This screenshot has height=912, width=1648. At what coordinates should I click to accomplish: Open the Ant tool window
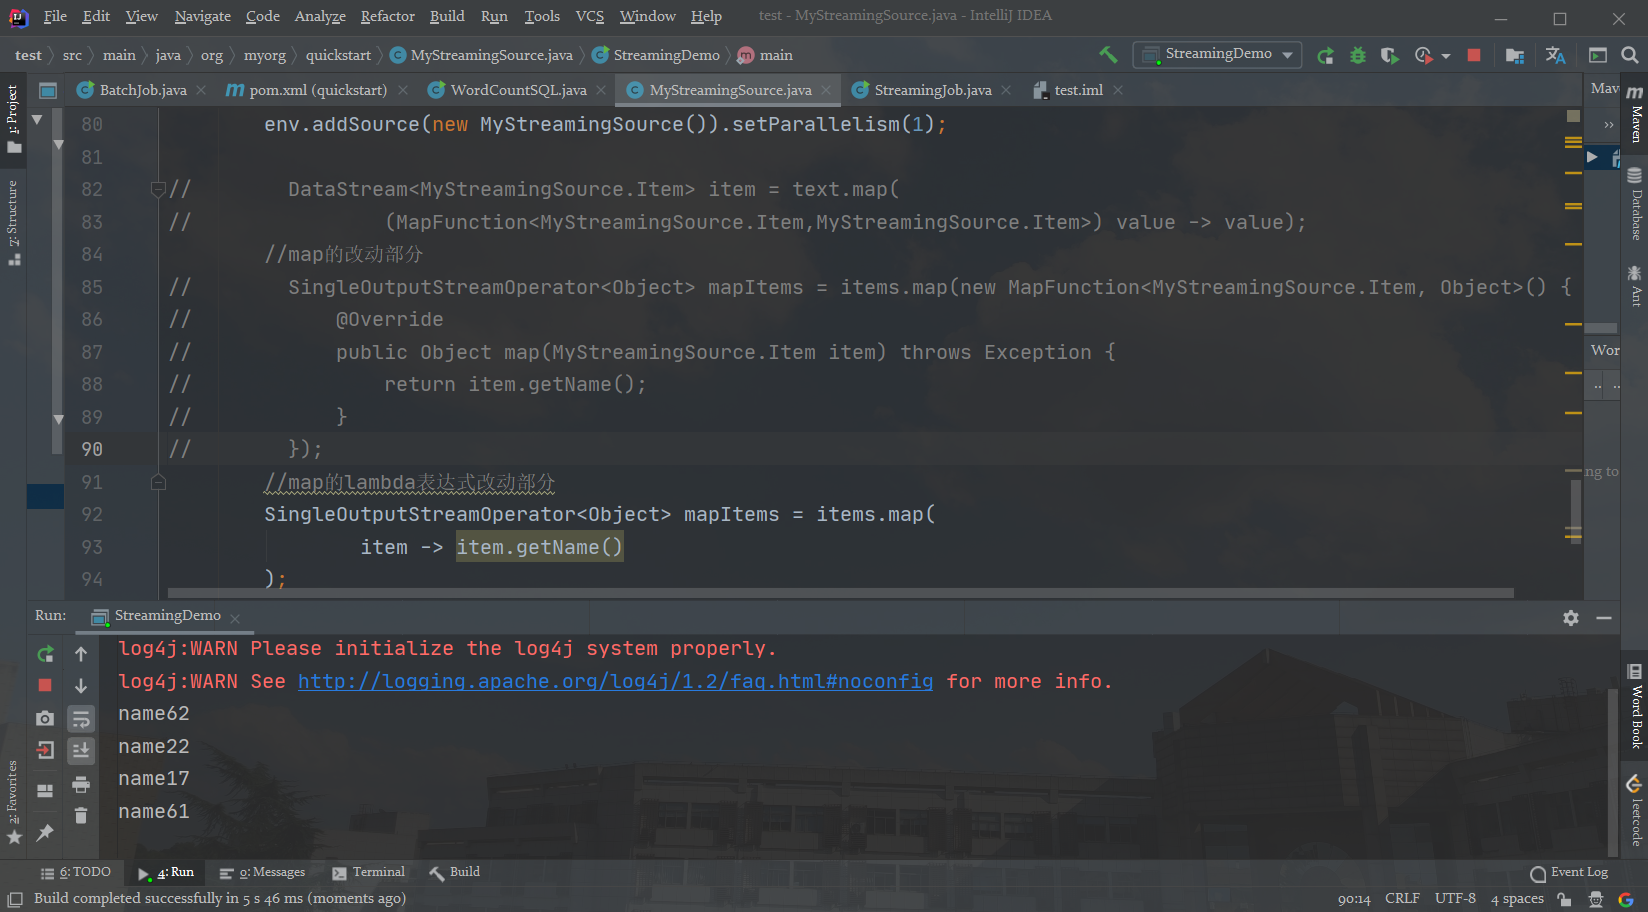coord(1635,285)
